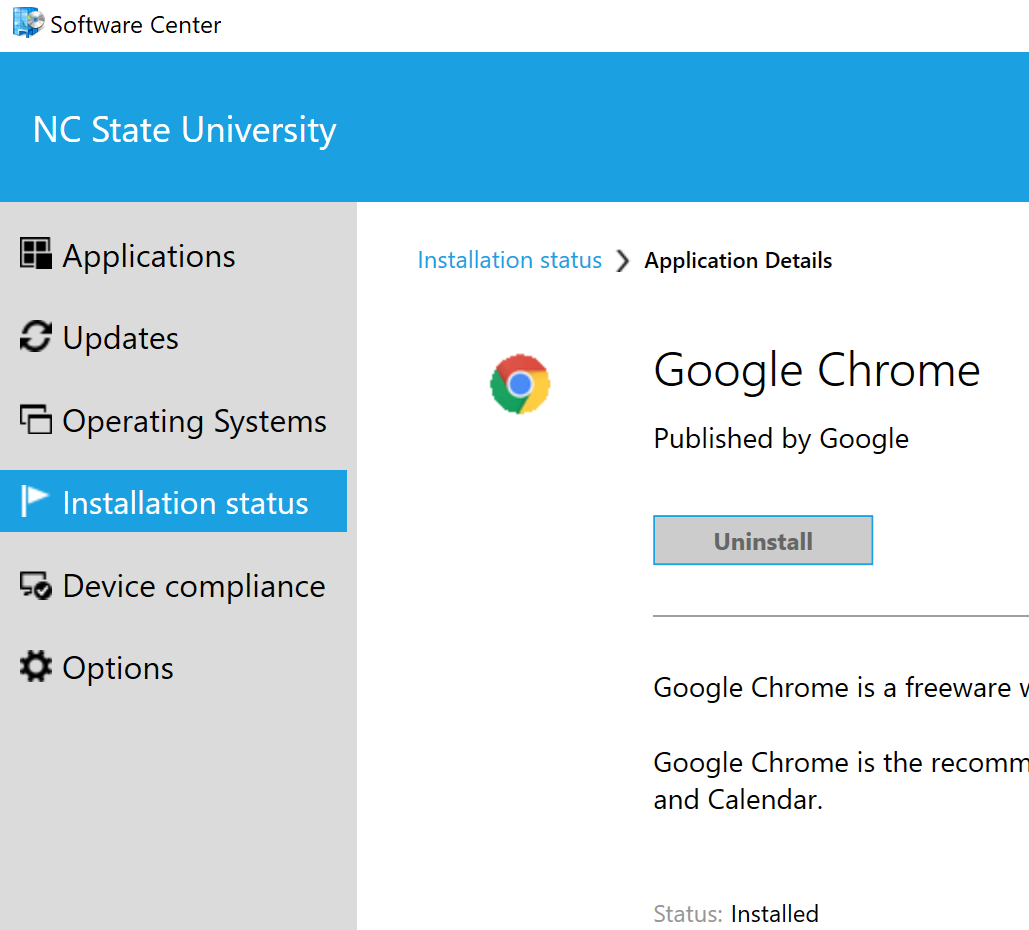Click the Options gear icon

click(x=35, y=666)
